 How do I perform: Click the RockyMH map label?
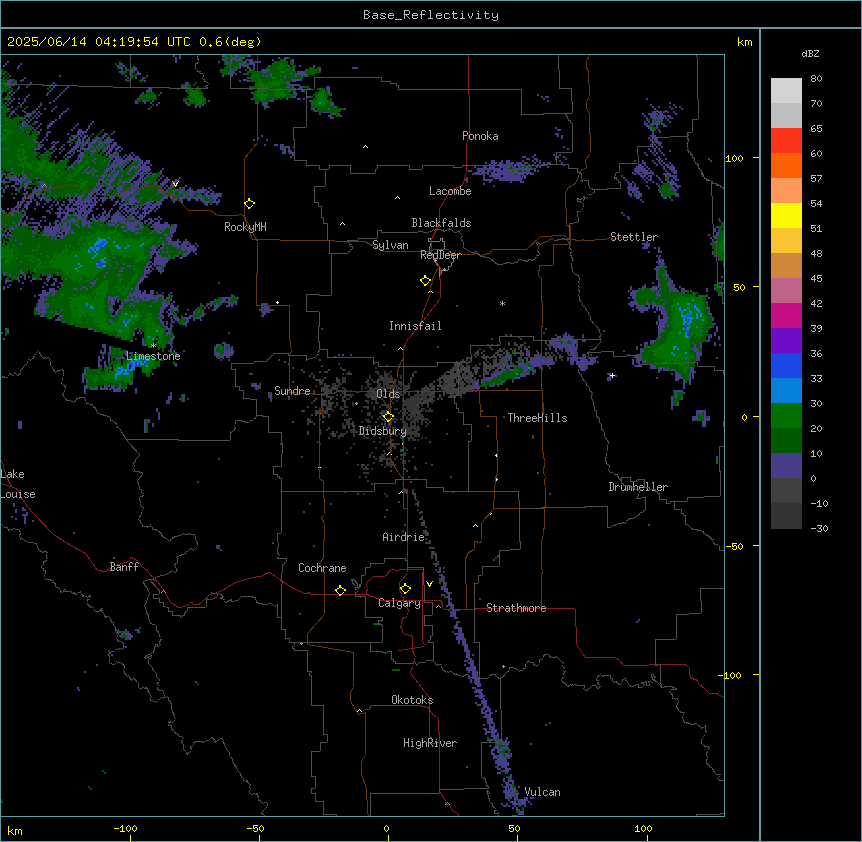[245, 227]
